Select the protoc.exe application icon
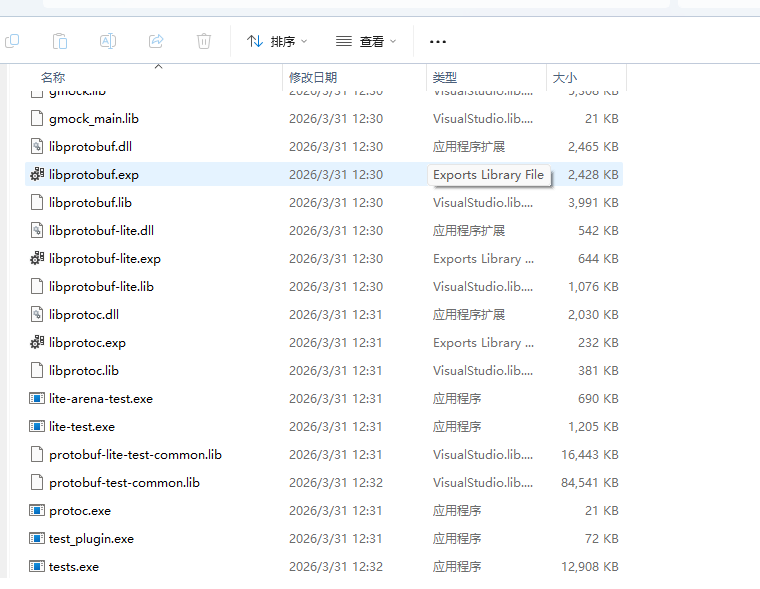 pos(37,510)
